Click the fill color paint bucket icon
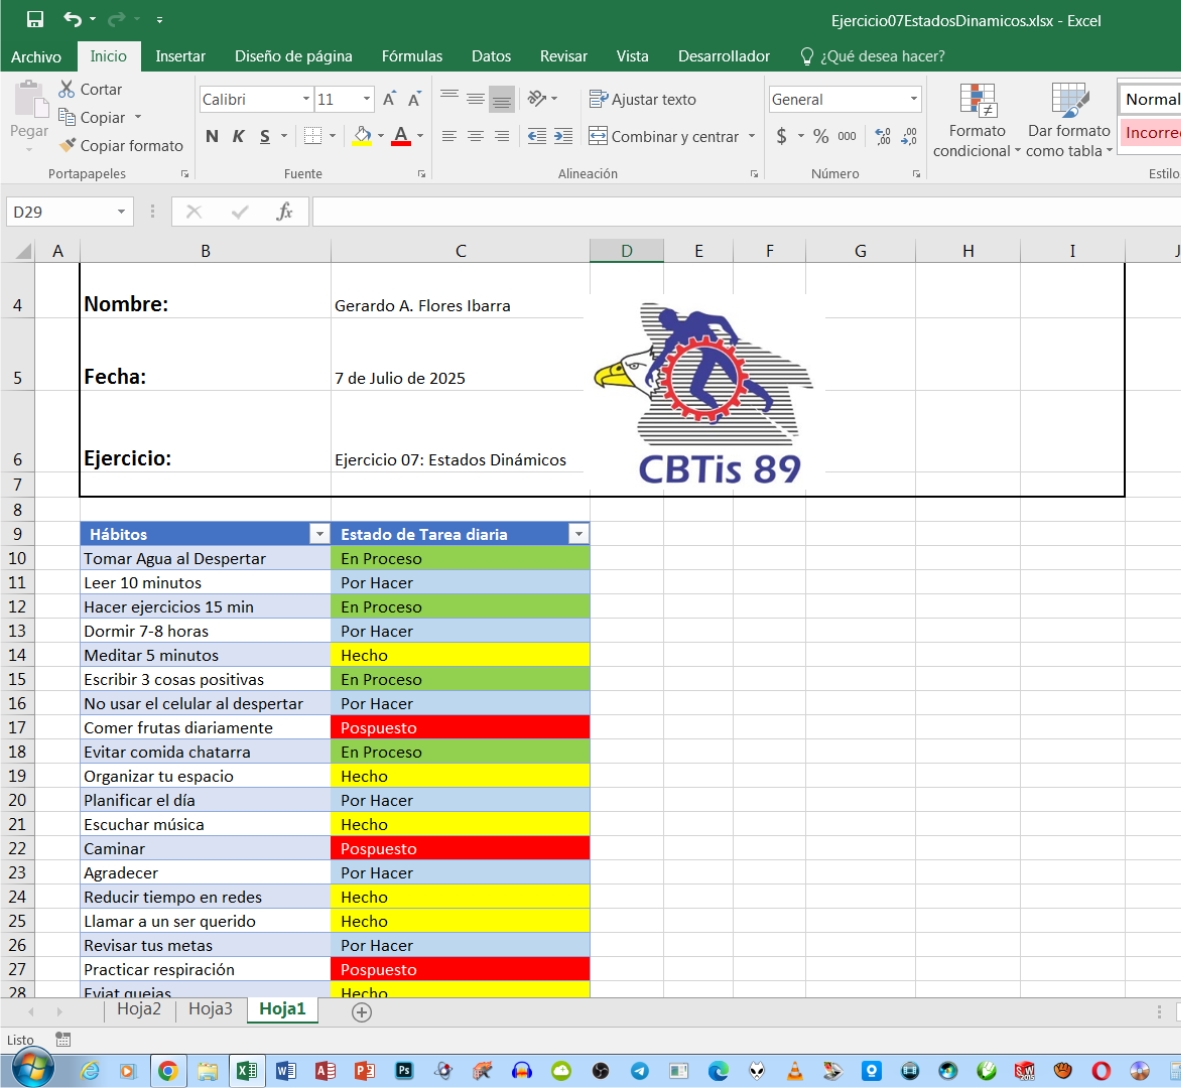1181x1088 pixels. (362, 136)
